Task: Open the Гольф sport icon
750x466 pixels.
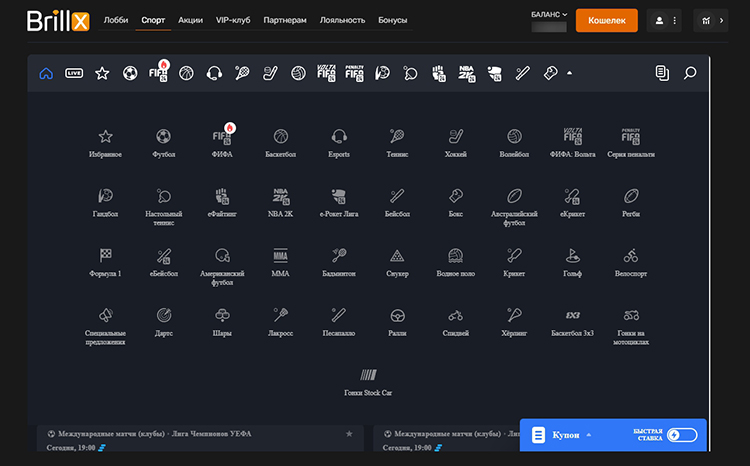Action: point(572,260)
